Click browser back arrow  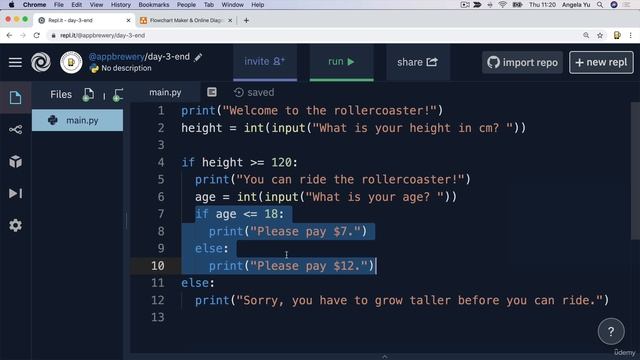9,36
